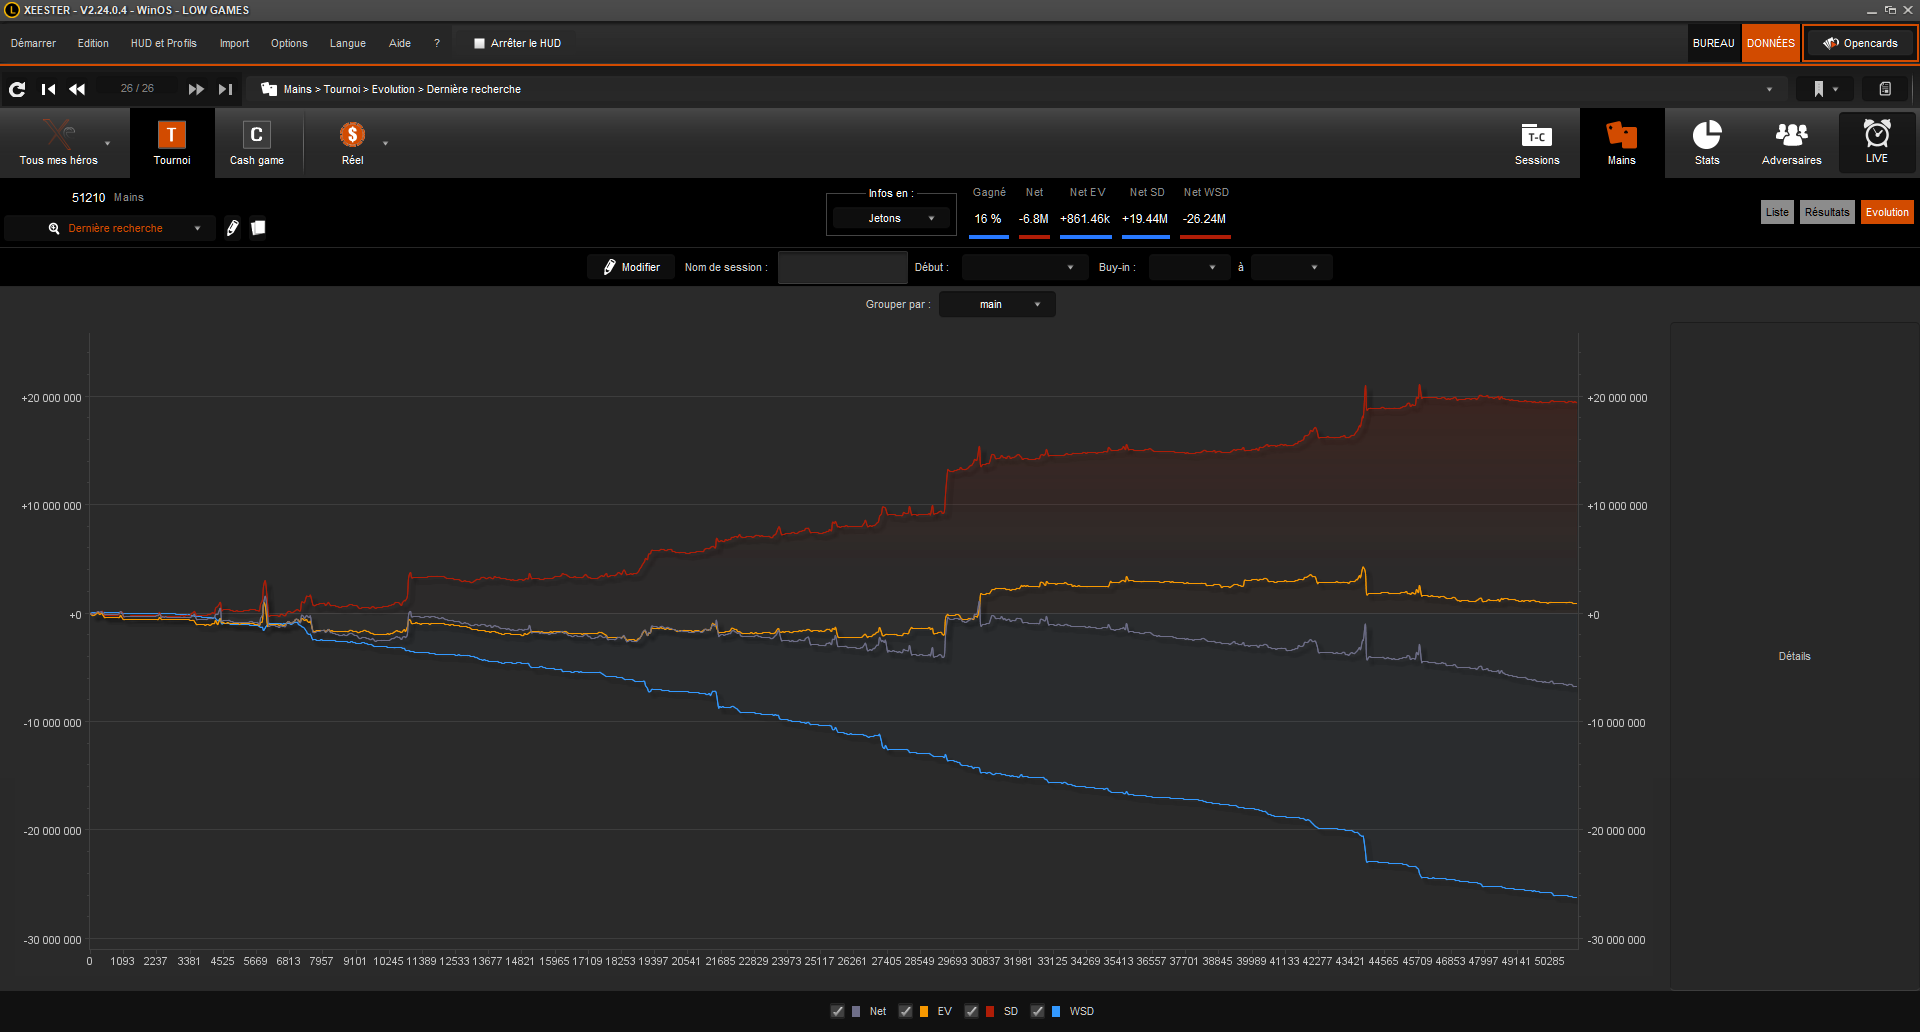Image resolution: width=1920 pixels, height=1032 pixels.
Task: Click the Net WSD value -26.24M
Action: [x=1204, y=219]
